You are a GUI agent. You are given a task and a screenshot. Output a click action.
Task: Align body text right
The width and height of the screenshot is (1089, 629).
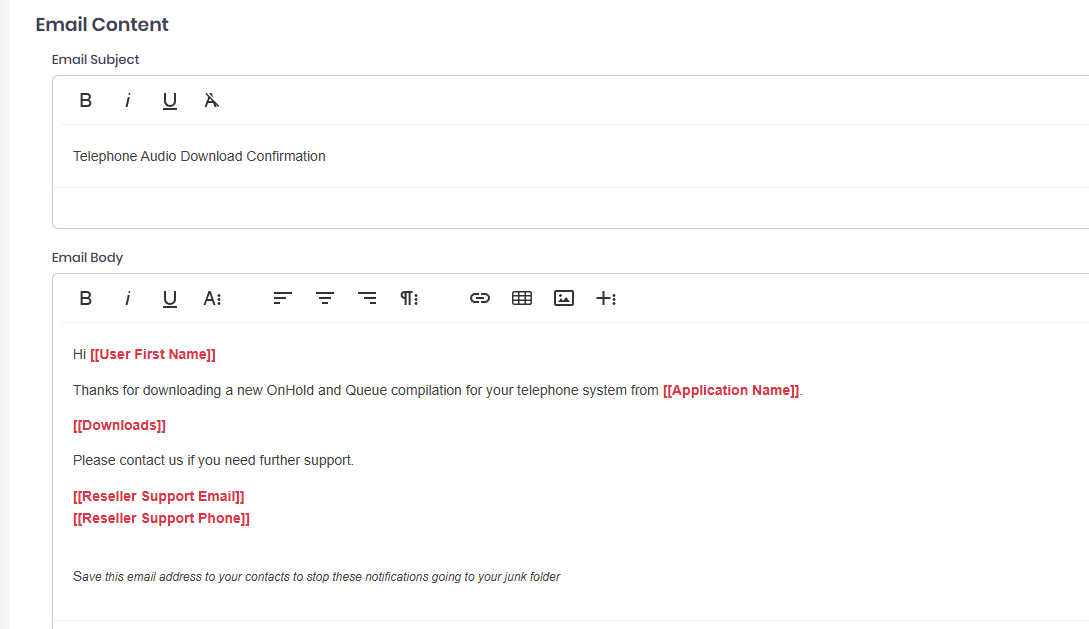pyautogui.click(x=367, y=299)
